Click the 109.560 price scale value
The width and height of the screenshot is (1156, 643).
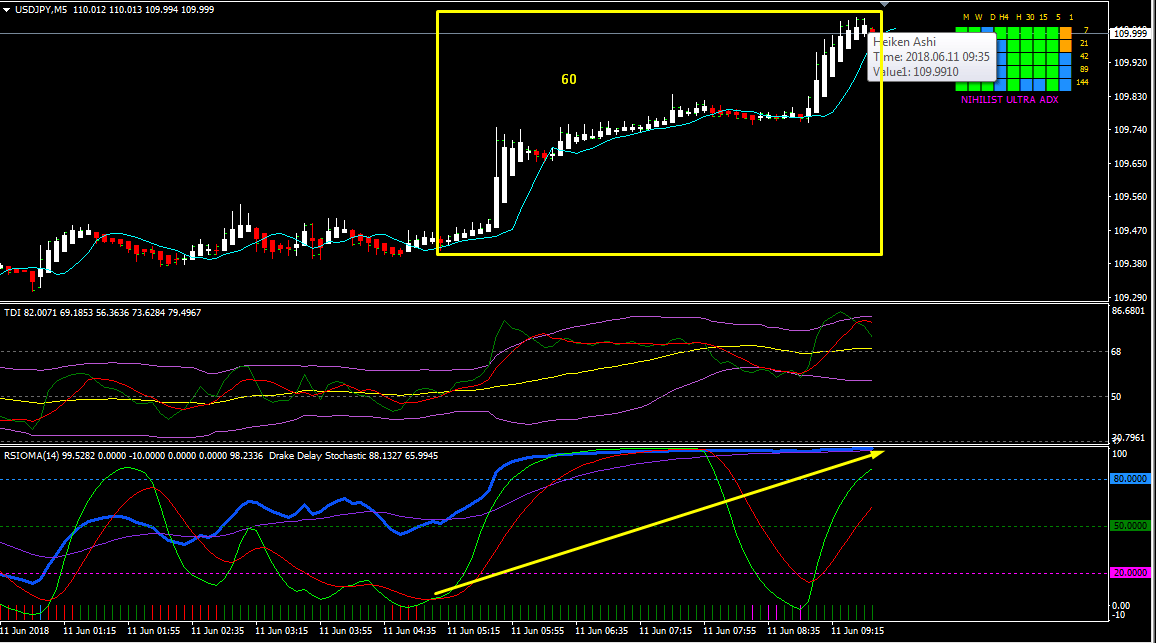tap(1130, 197)
